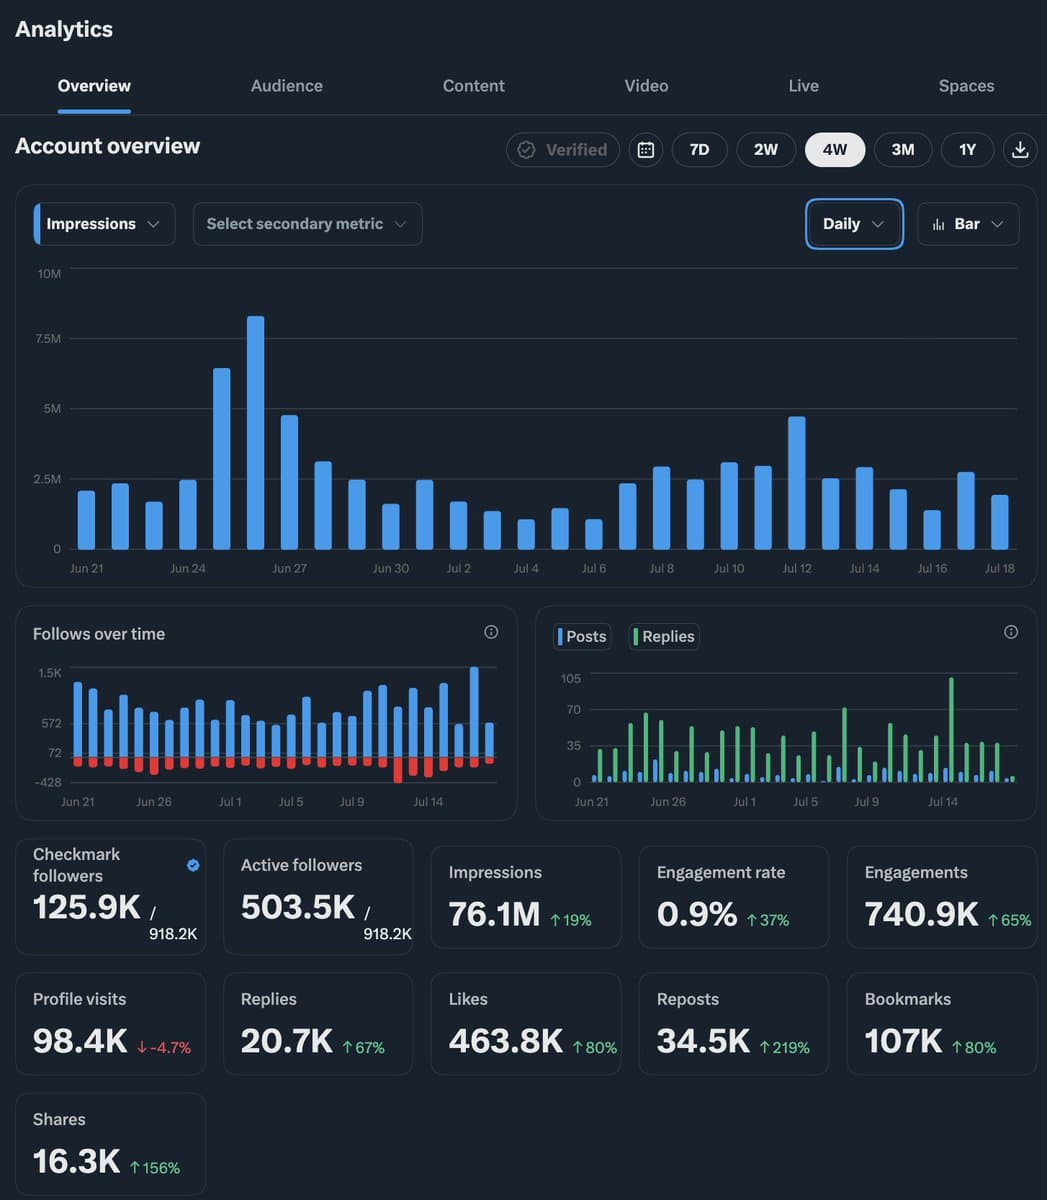Viewport: 1047px width, 1200px height.
Task: Click the 10M axis label
Action: (49, 273)
